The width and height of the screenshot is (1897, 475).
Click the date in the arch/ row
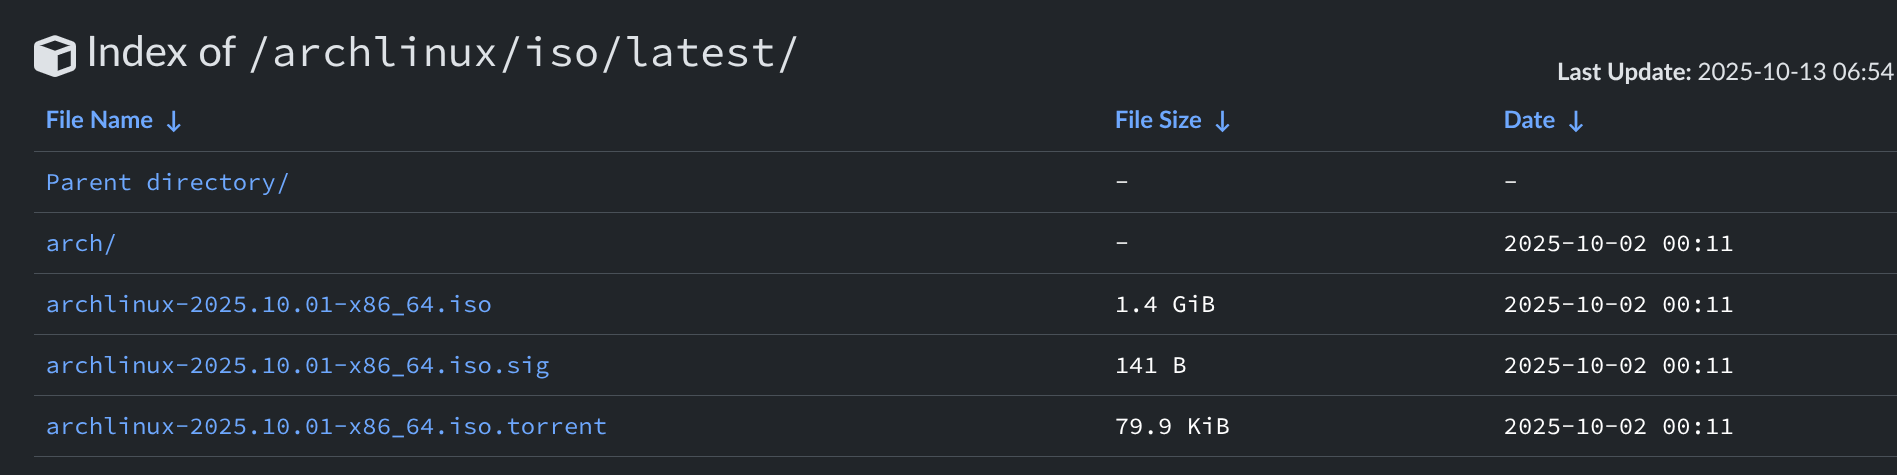click(1618, 243)
